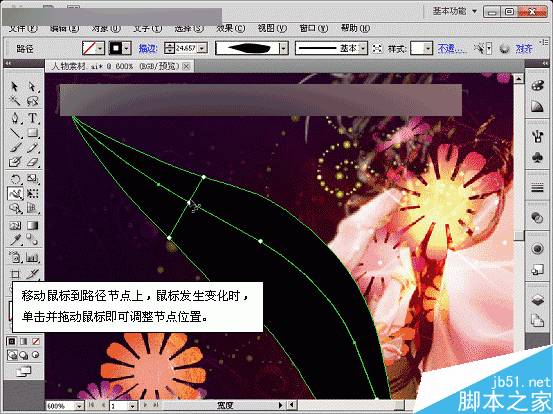Viewport: 553px width, 414px height.
Task: Select the Mesh tool
Action: [x=14, y=225]
